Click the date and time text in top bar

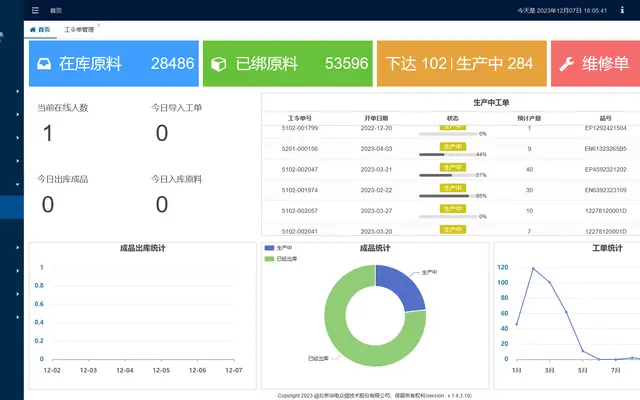coord(562,10)
